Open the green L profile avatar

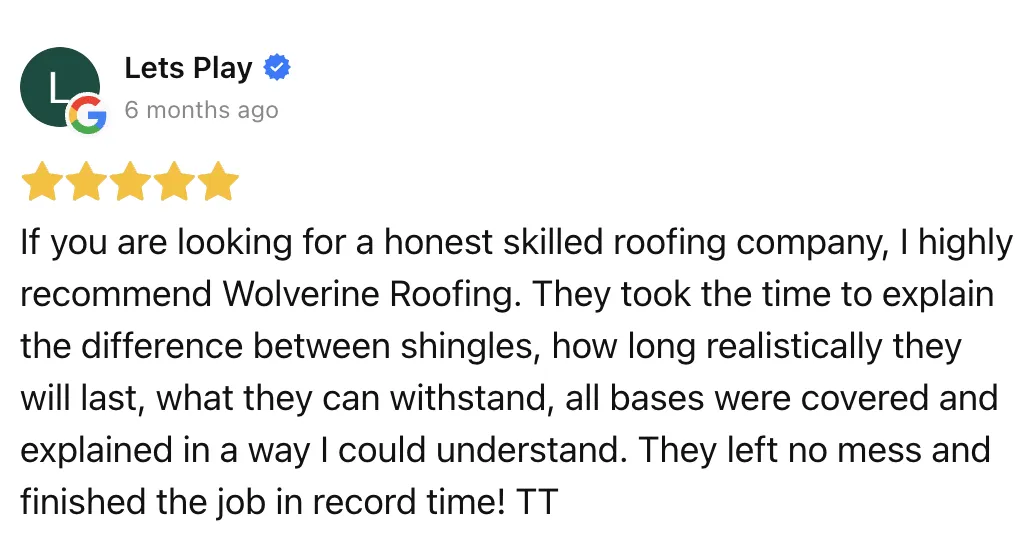coord(60,87)
